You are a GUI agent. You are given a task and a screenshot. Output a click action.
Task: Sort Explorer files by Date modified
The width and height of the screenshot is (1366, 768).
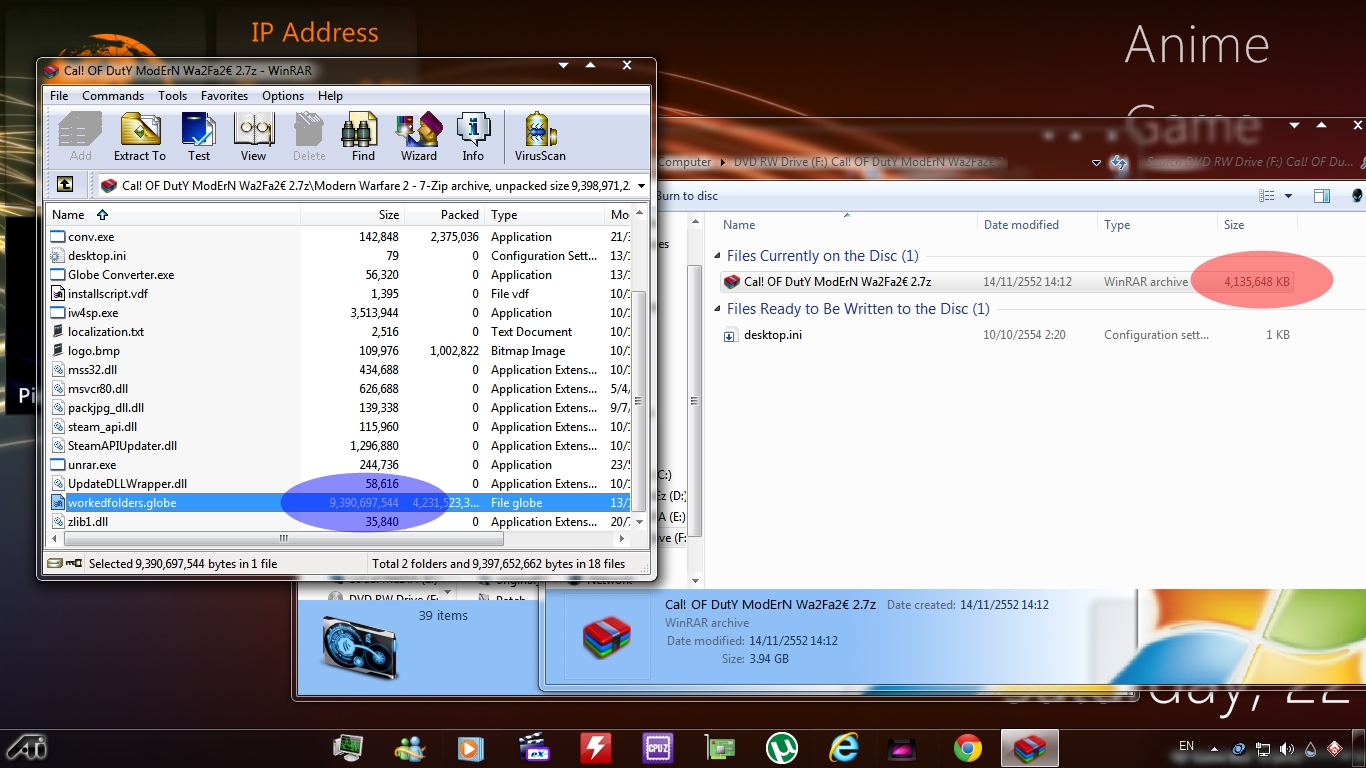point(1036,225)
